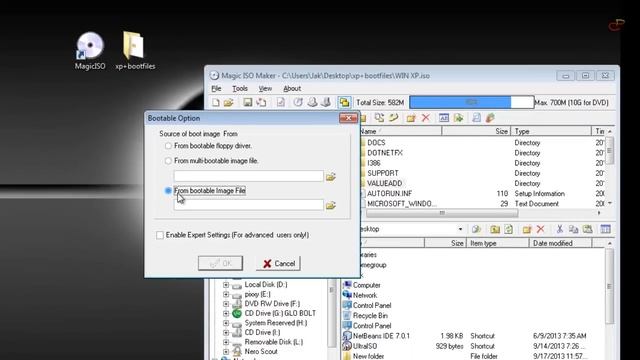Viewport: 640px width, 360px height.
Task: Open the File menu
Action: tap(216, 89)
